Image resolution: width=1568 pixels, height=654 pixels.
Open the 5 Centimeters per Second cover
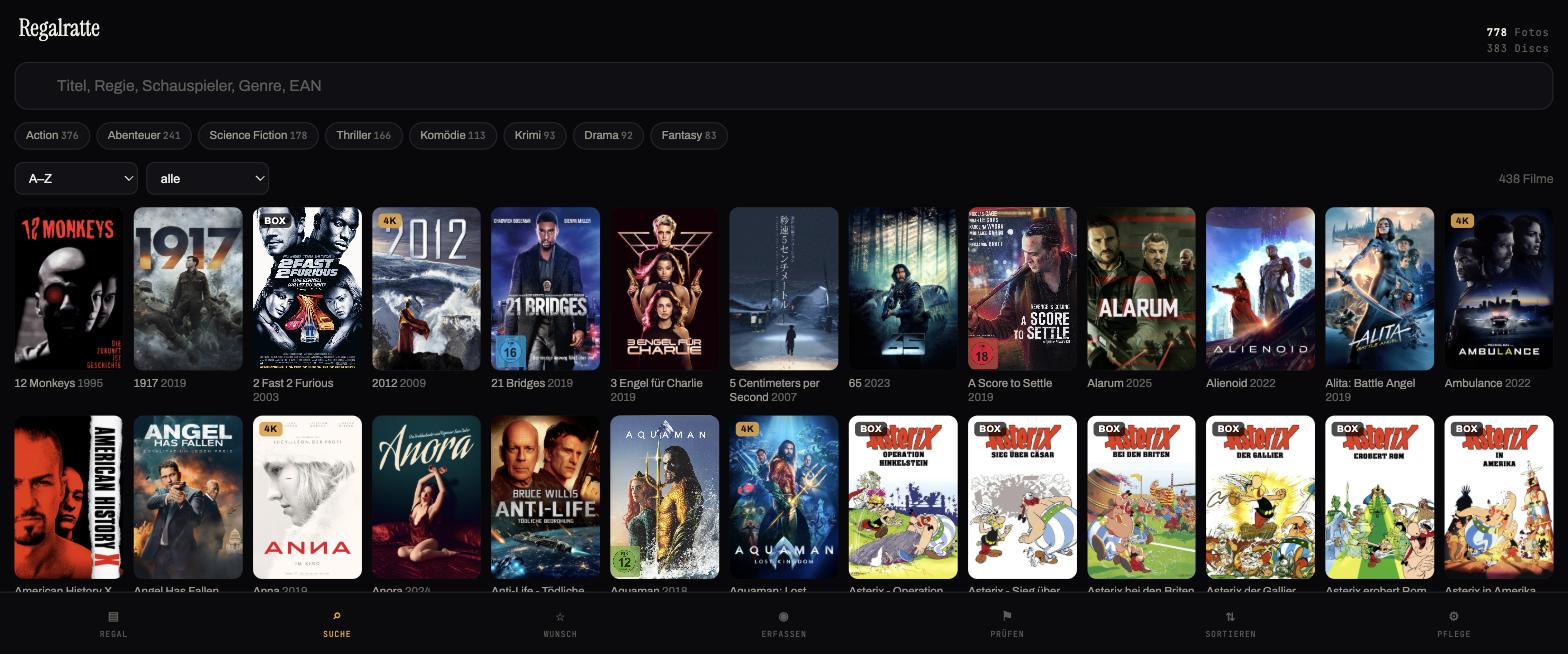pyautogui.click(x=784, y=289)
